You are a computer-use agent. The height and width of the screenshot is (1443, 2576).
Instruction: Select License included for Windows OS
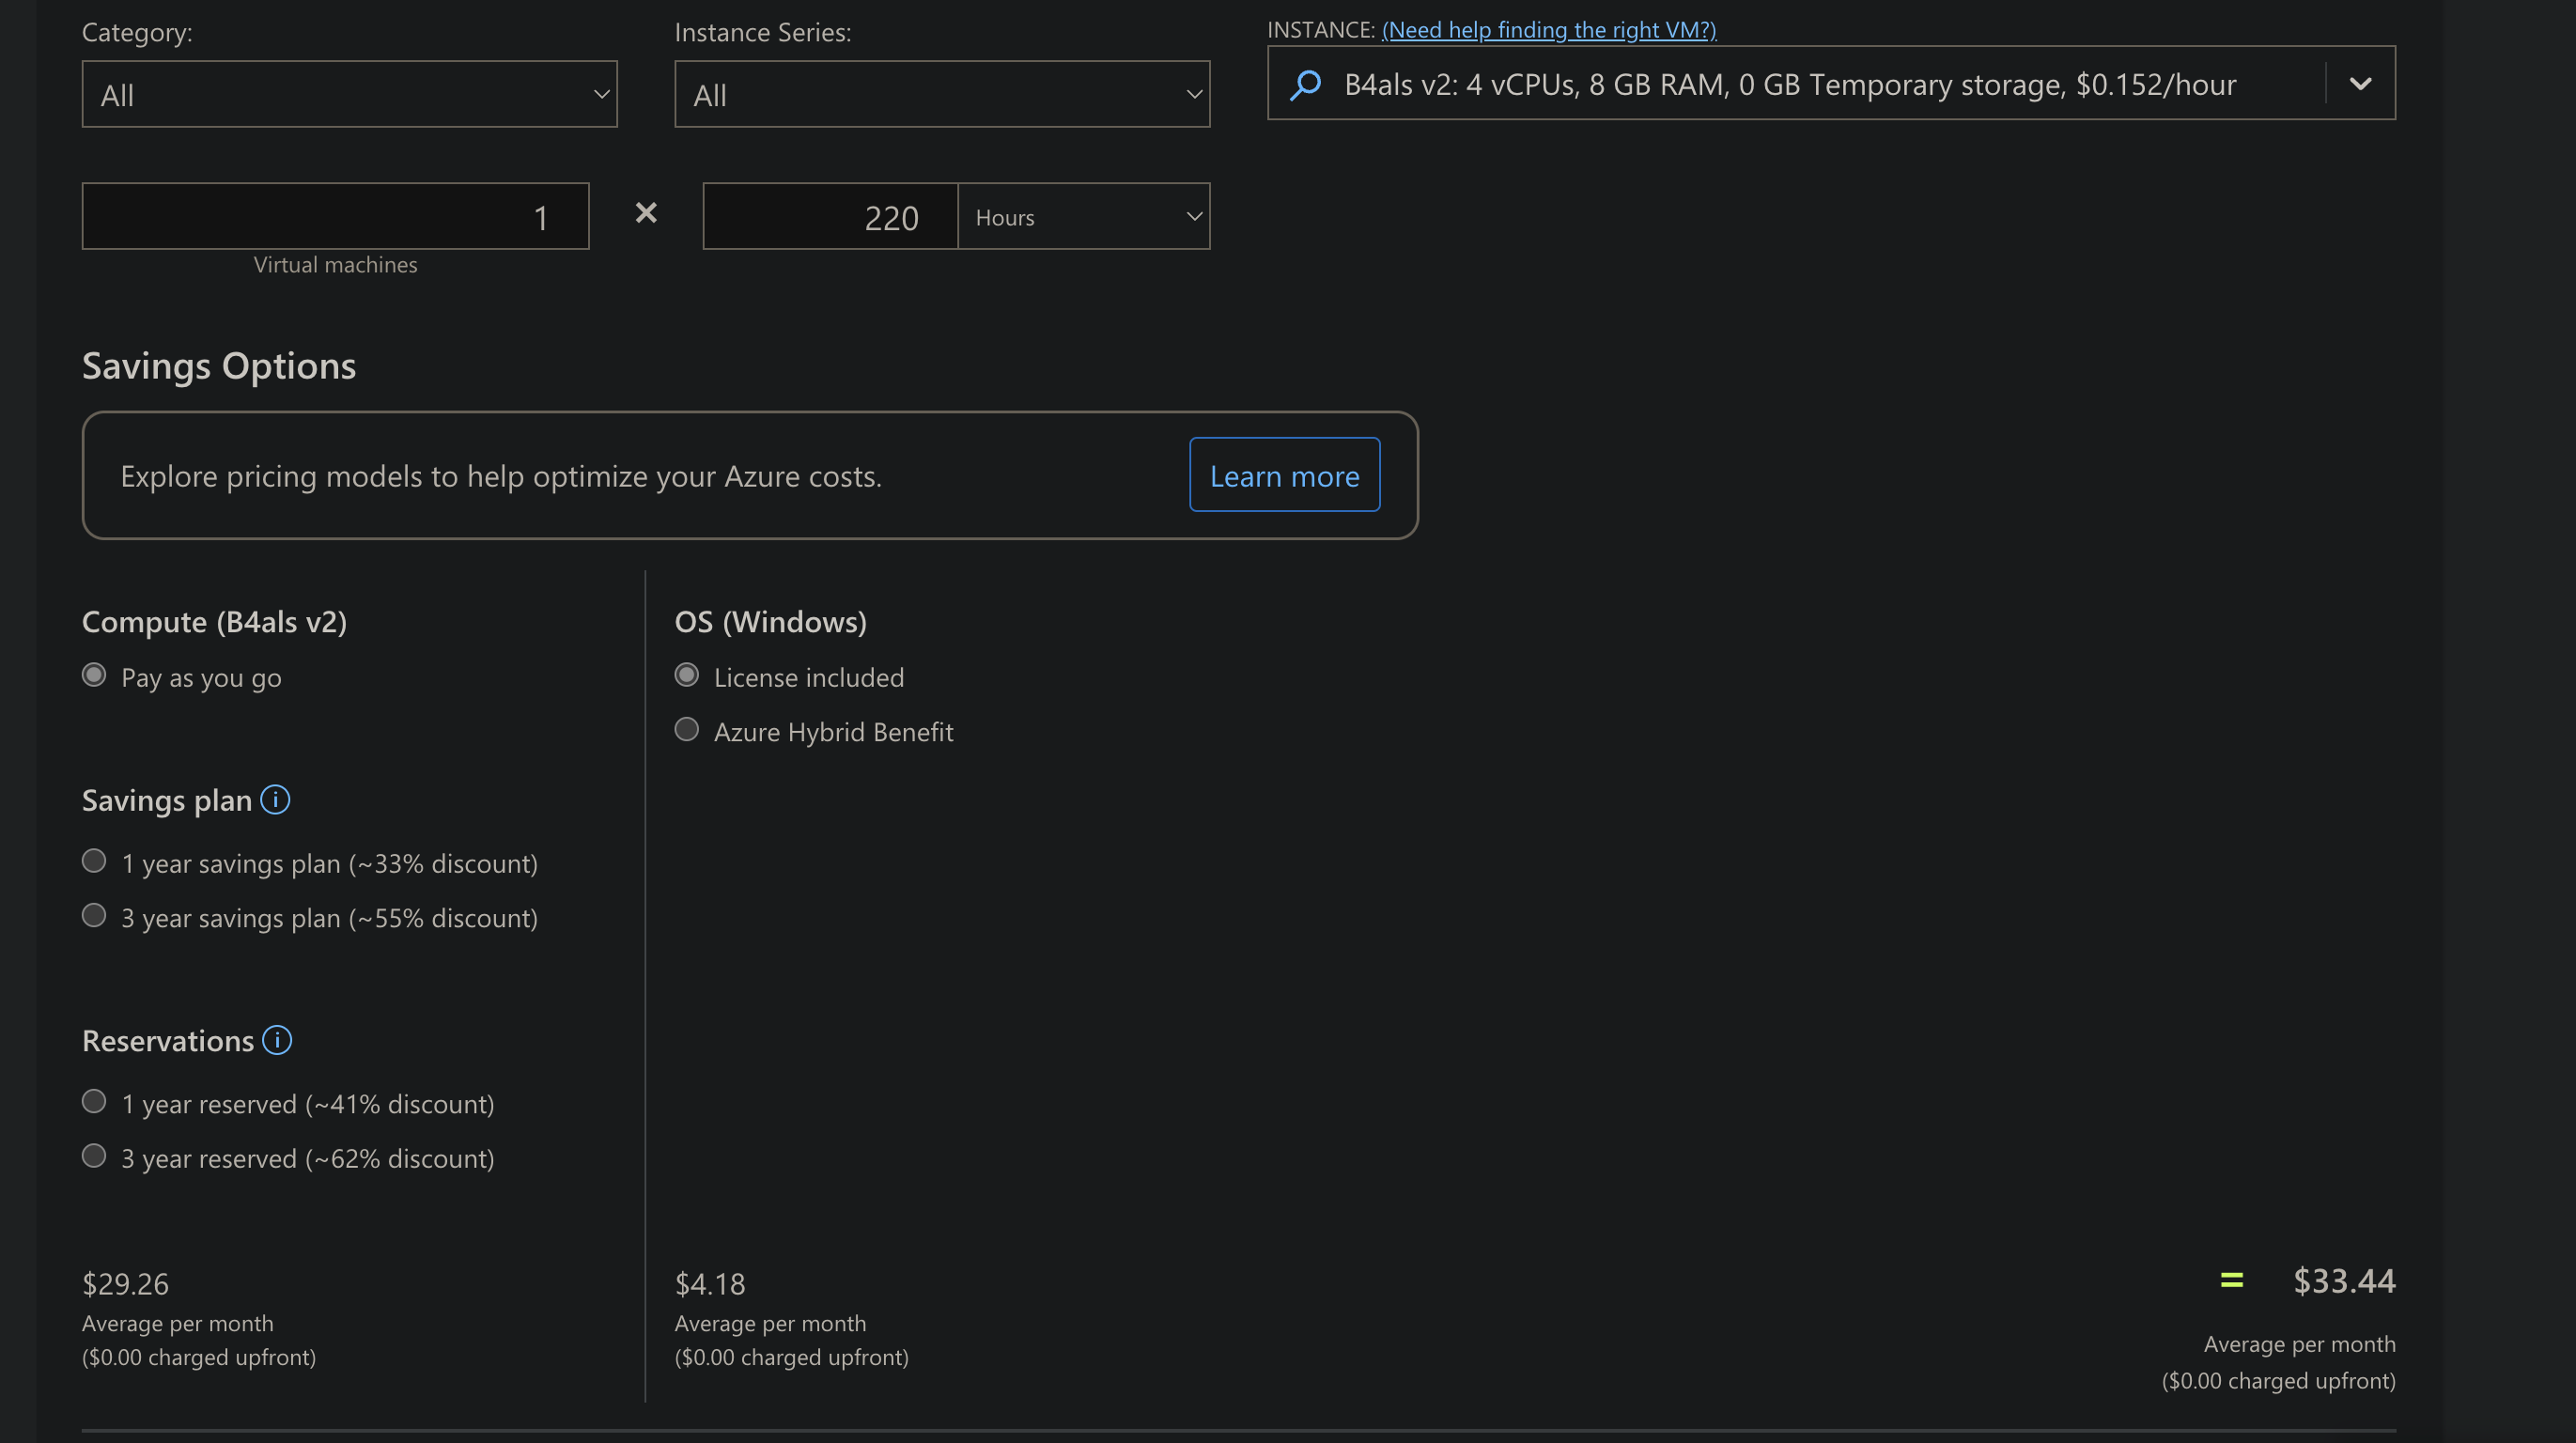click(687, 675)
